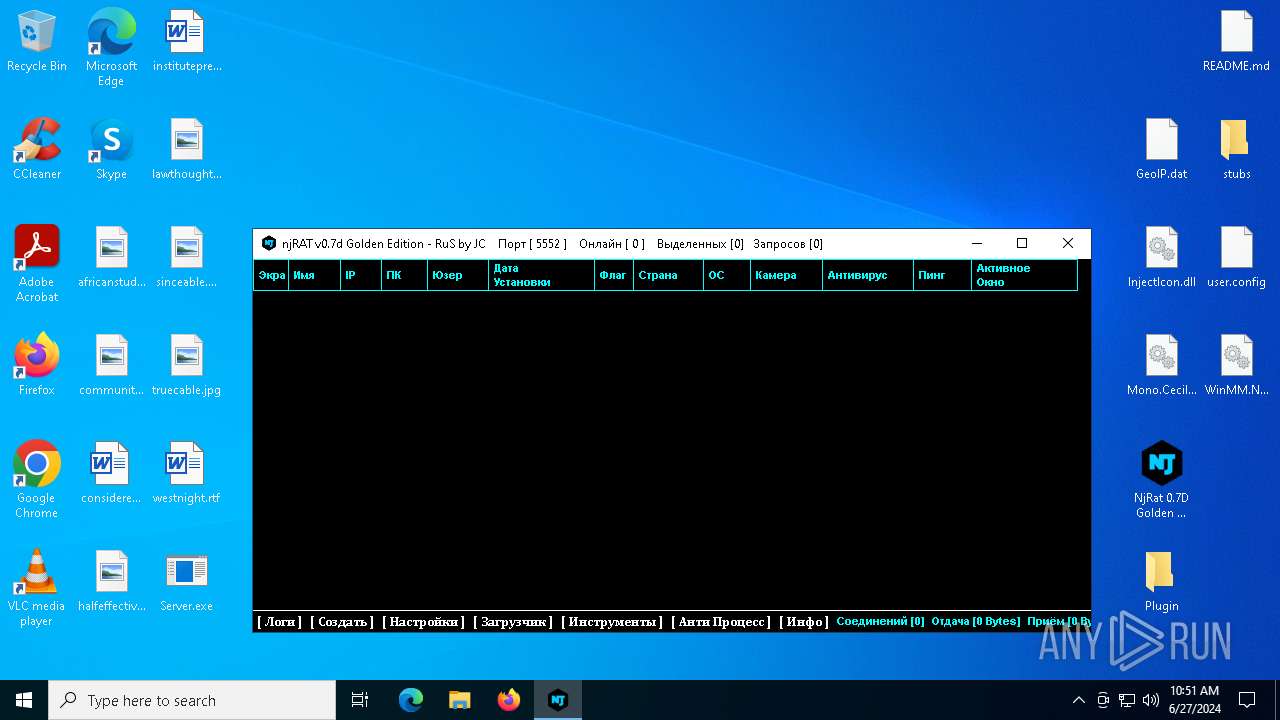The height and width of the screenshot is (720, 1280).
Task: Click the Порт [ 5552 ] title text
Action: pos(532,244)
